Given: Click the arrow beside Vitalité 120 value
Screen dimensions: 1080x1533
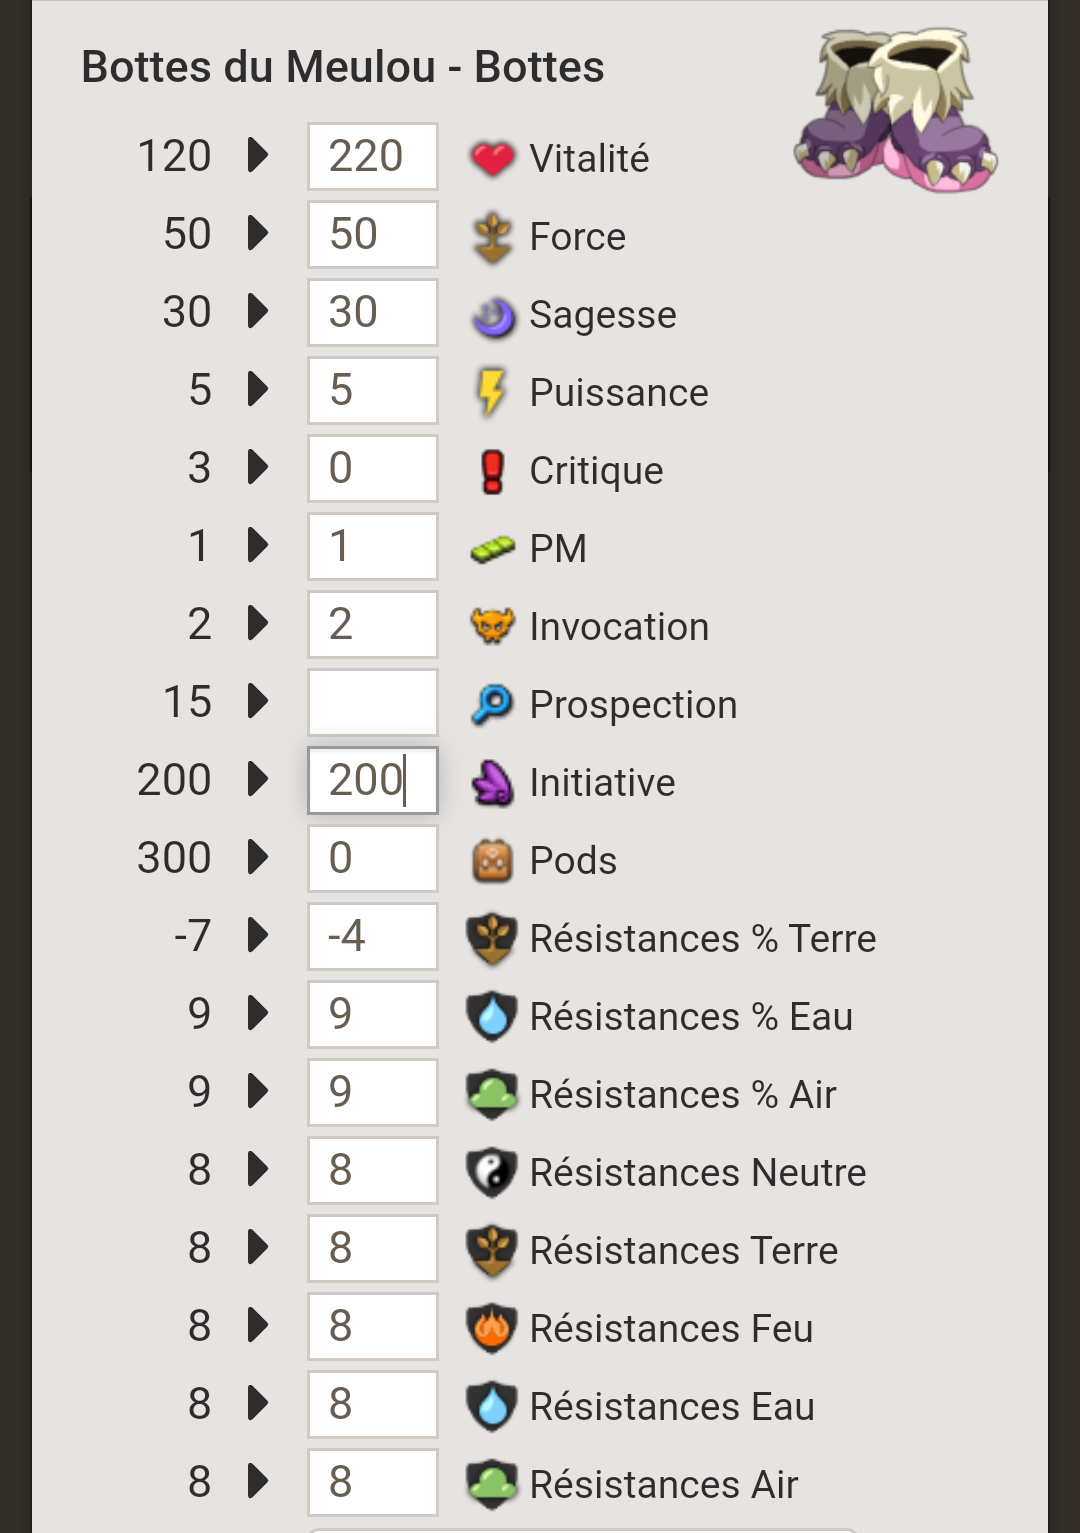Looking at the screenshot, I should coord(258,155).
